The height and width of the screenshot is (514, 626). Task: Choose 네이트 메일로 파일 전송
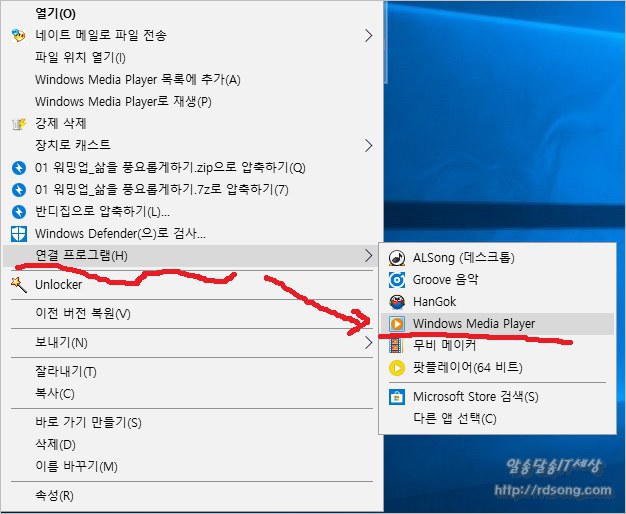[x=192, y=36]
